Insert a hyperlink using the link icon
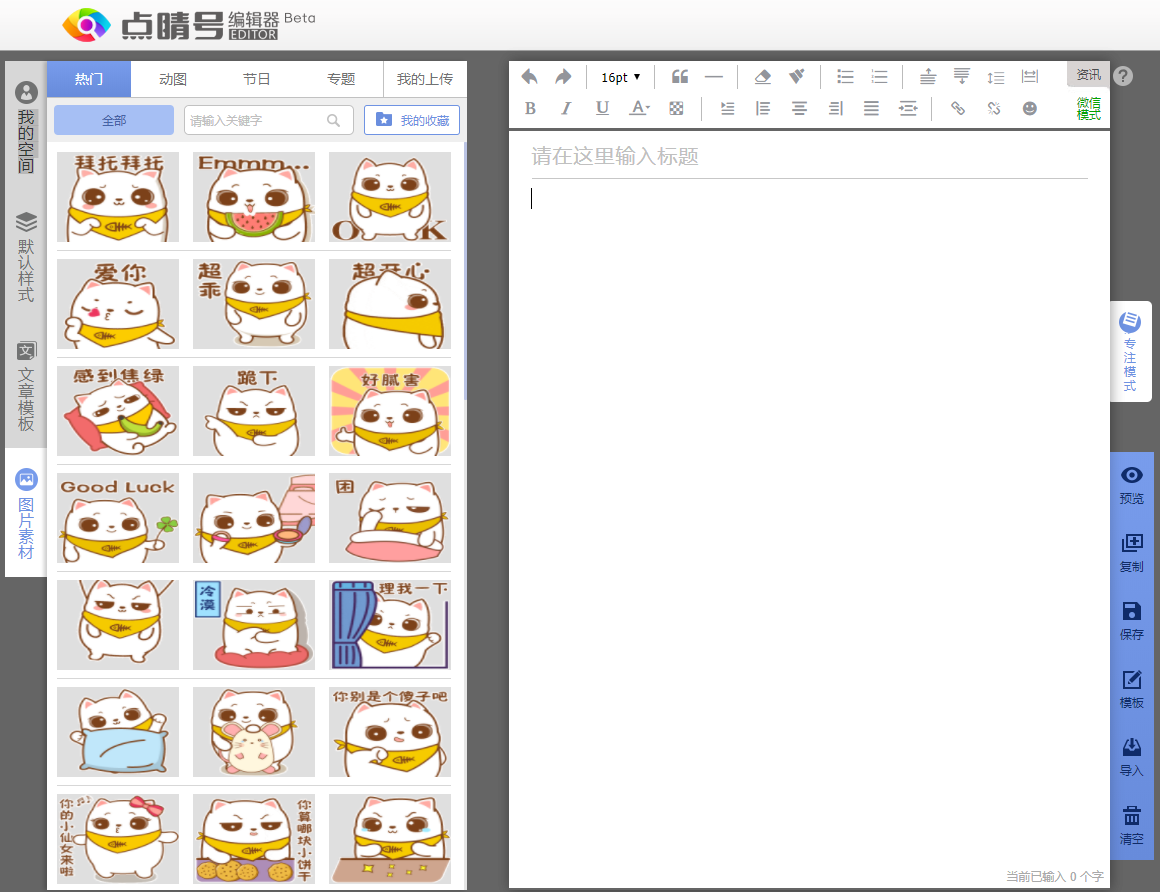Screen dimensions: 1160x892 pyautogui.click(x=958, y=108)
